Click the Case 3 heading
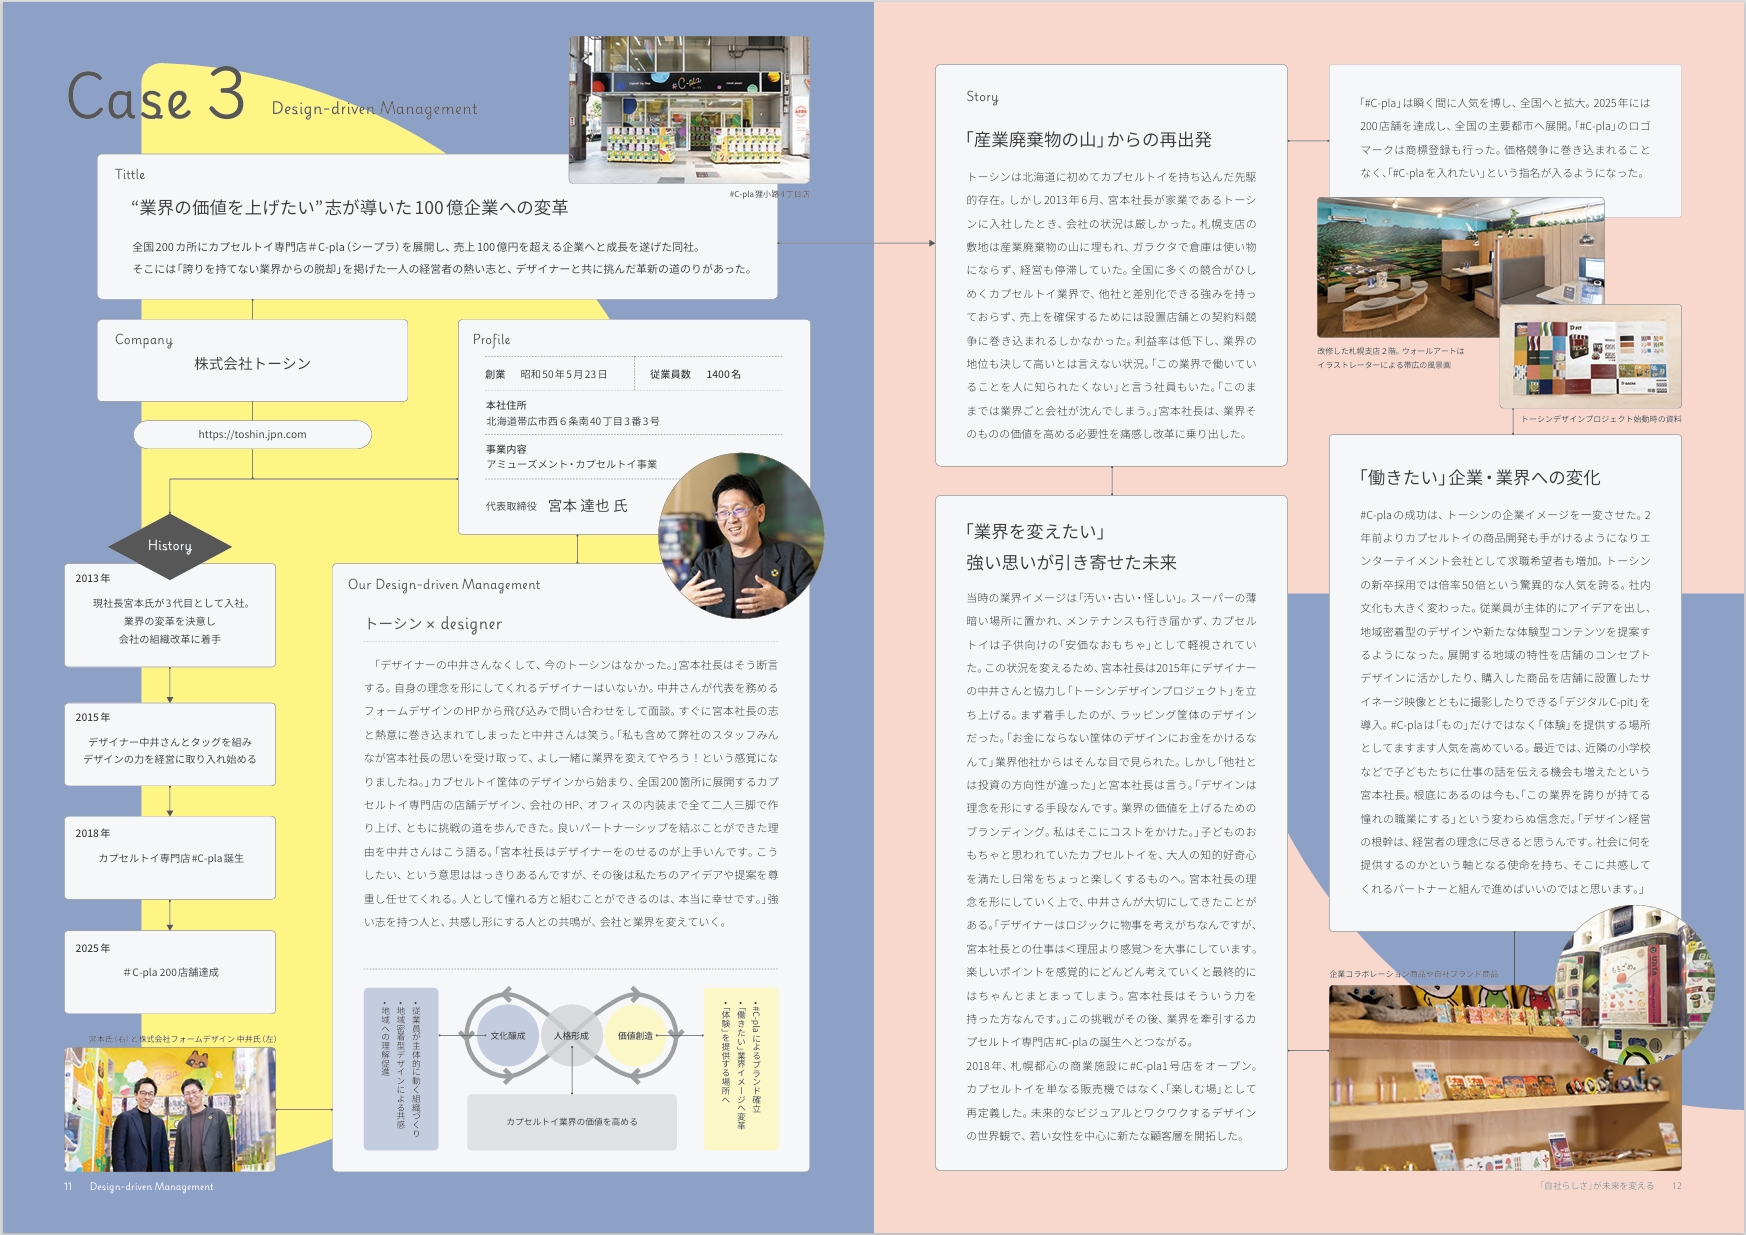 click(x=156, y=97)
